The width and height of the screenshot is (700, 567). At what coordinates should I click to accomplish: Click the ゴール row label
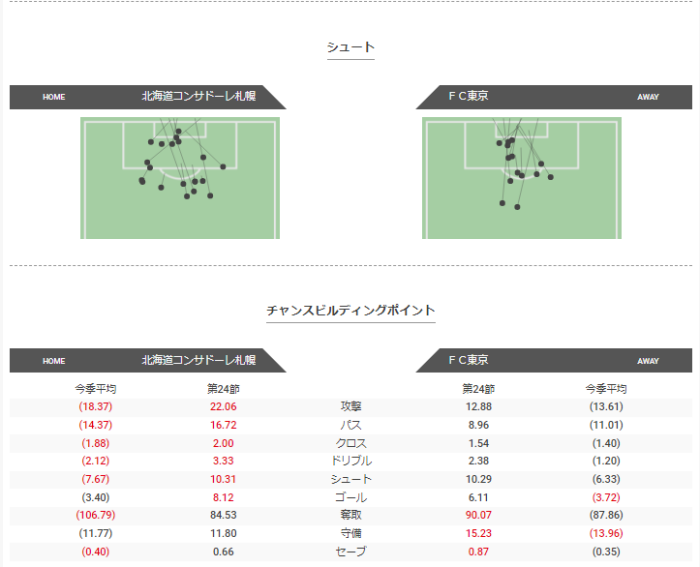point(350,497)
